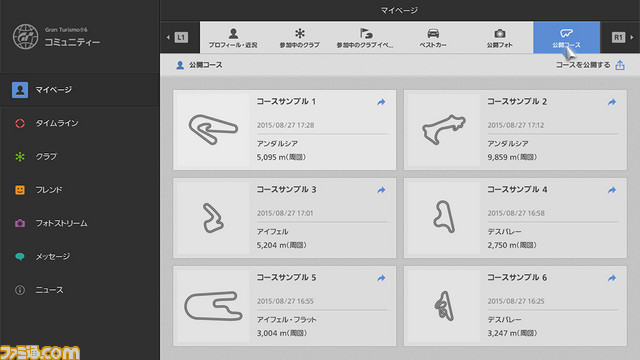Click the 公開コース header person icon
This screenshot has width=640, height=360.
[x=180, y=65]
